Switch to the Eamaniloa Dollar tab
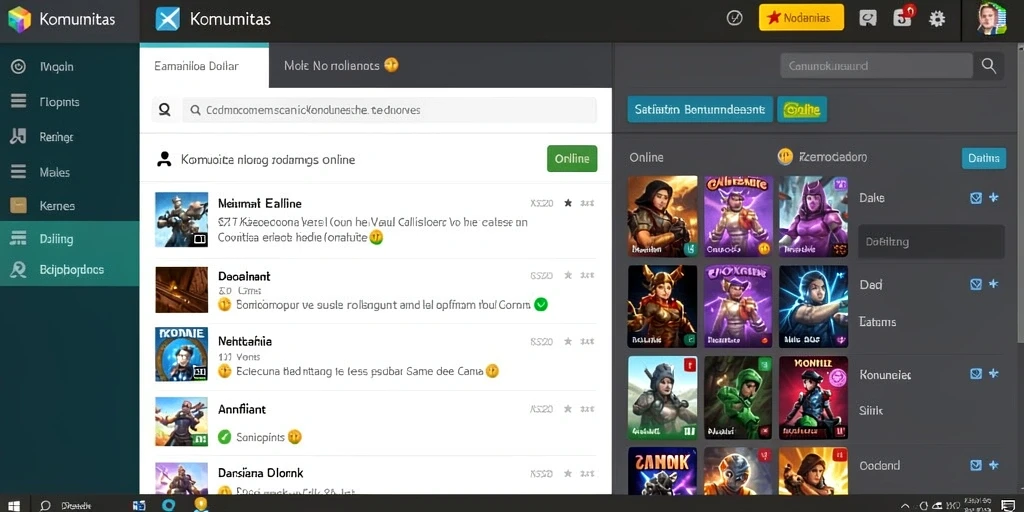Screen dimensions: 1024x512 click(204, 66)
